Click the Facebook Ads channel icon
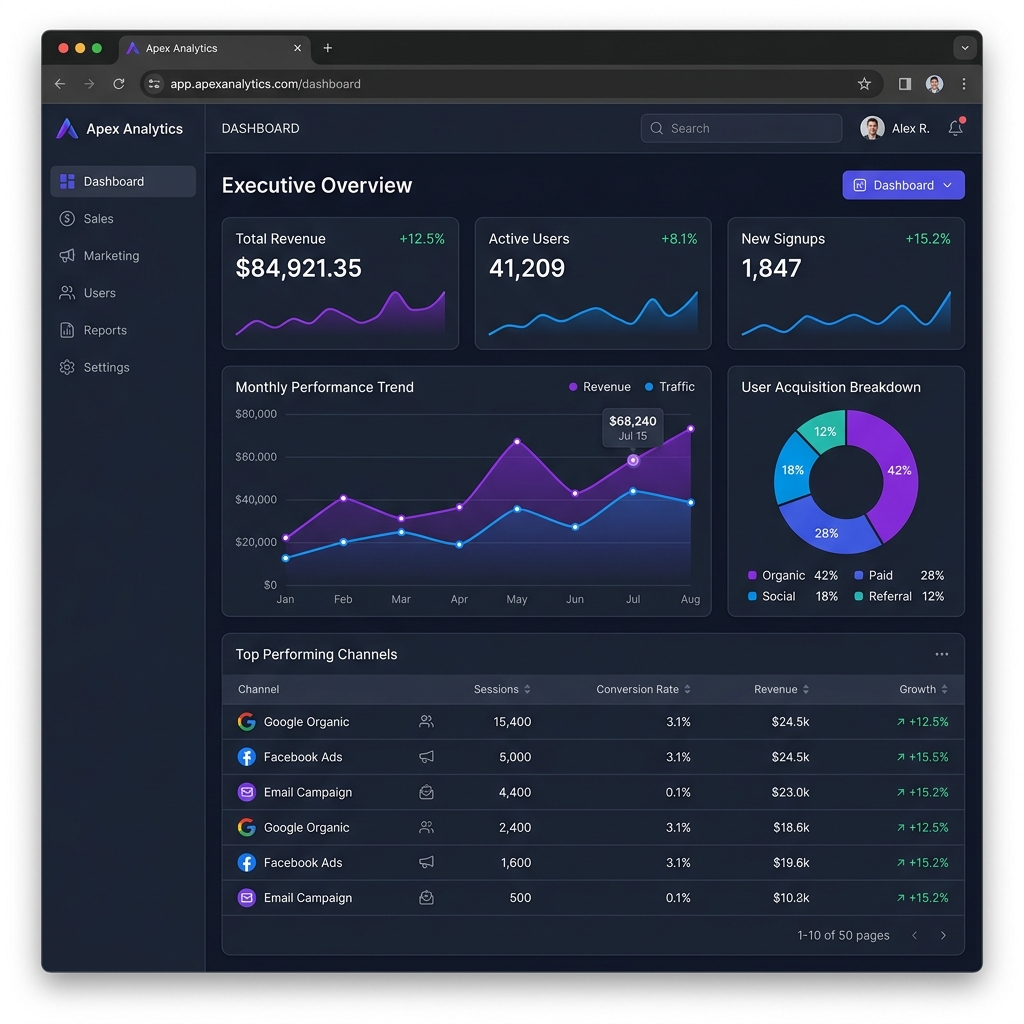This screenshot has width=1024, height=1024. pos(246,757)
